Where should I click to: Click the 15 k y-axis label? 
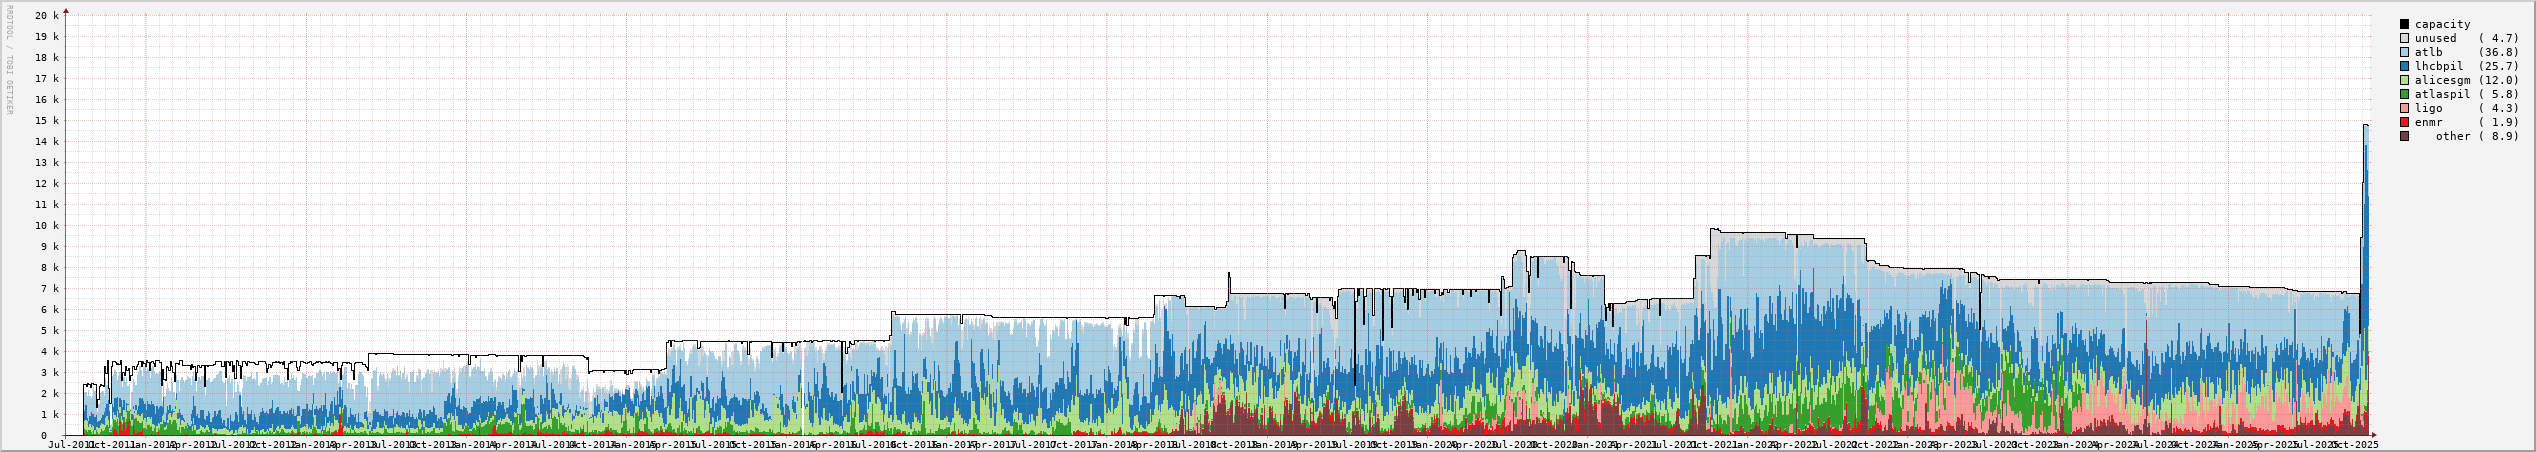pyautogui.click(x=47, y=121)
